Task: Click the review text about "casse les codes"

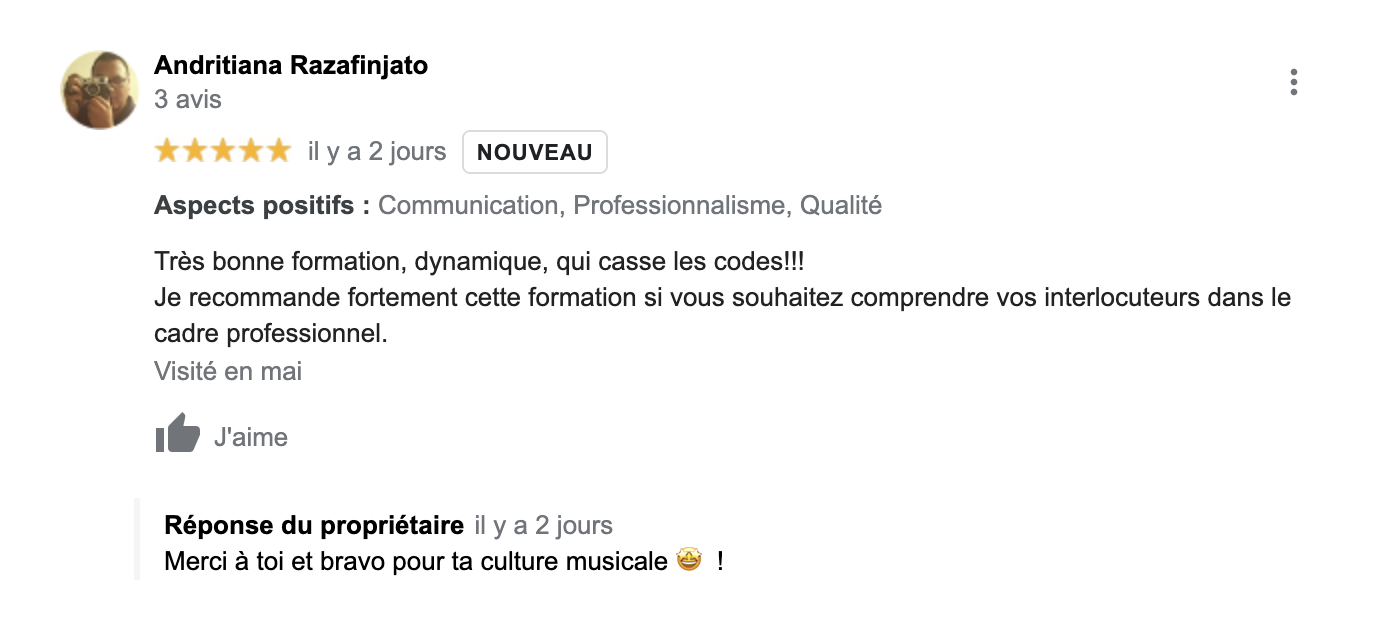Action: click(x=479, y=263)
